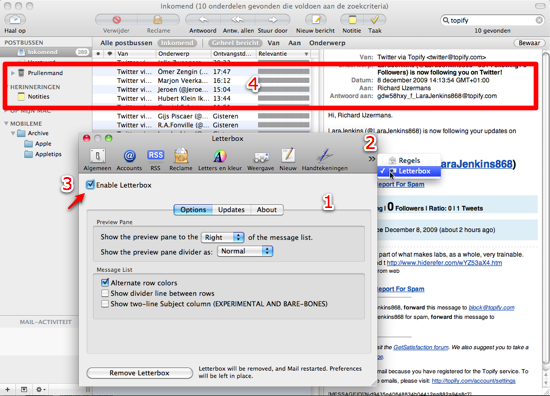Click the Stuur door forward icon
The height and width of the screenshot is (396, 550).
coord(273,20)
